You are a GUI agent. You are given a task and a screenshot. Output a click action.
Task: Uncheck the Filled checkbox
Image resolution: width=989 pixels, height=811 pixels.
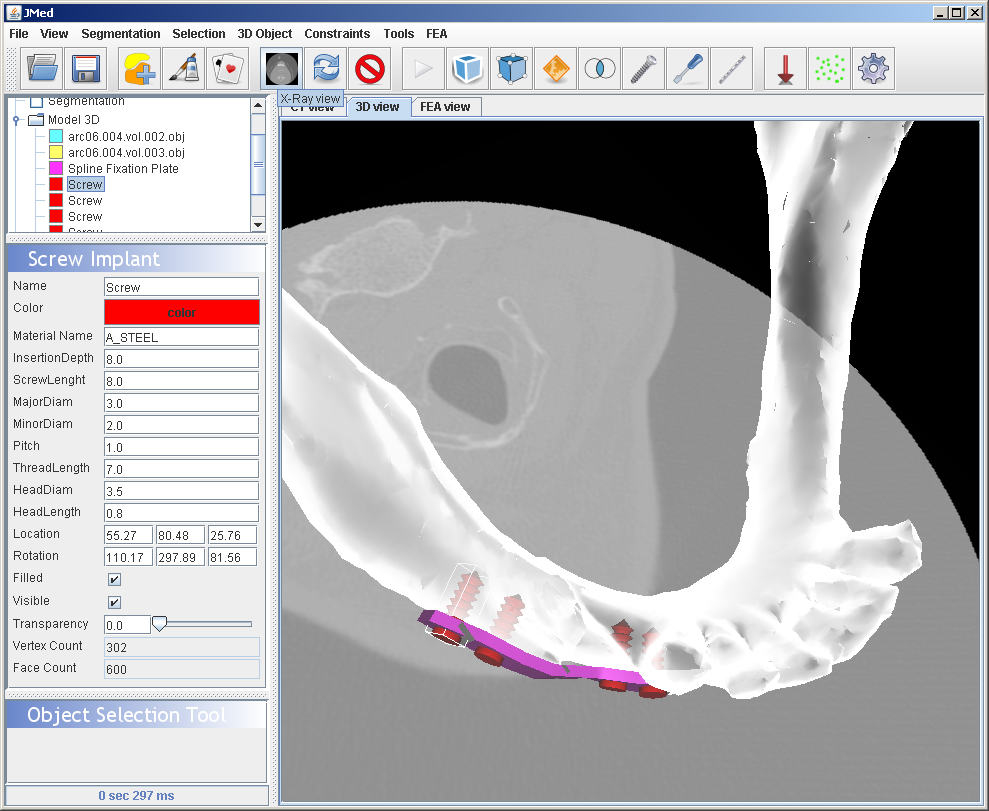(115, 579)
